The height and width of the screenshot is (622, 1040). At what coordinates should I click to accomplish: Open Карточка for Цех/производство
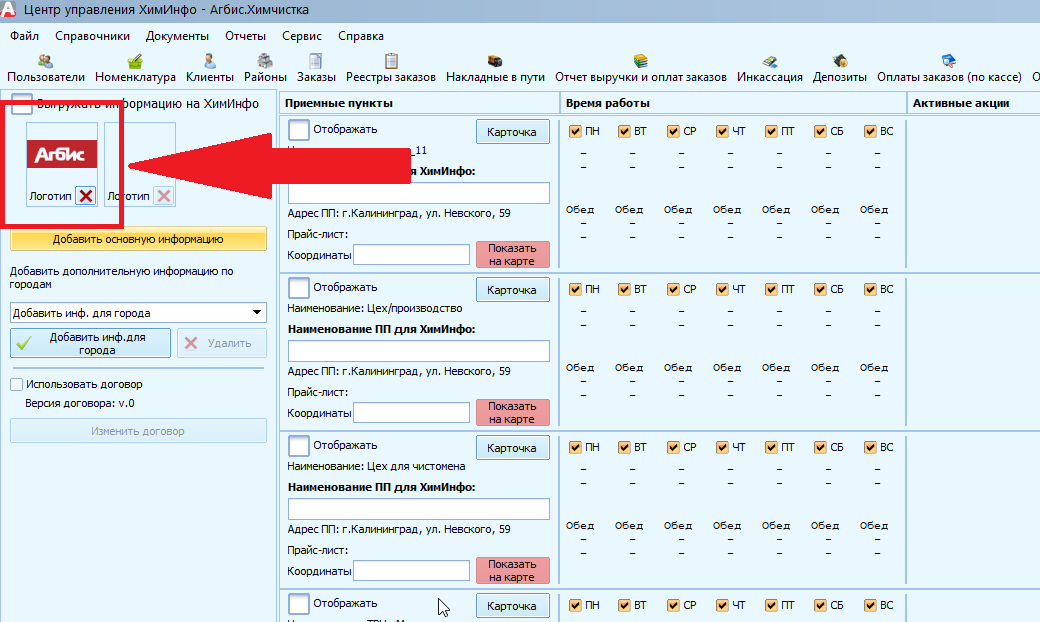(x=512, y=290)
